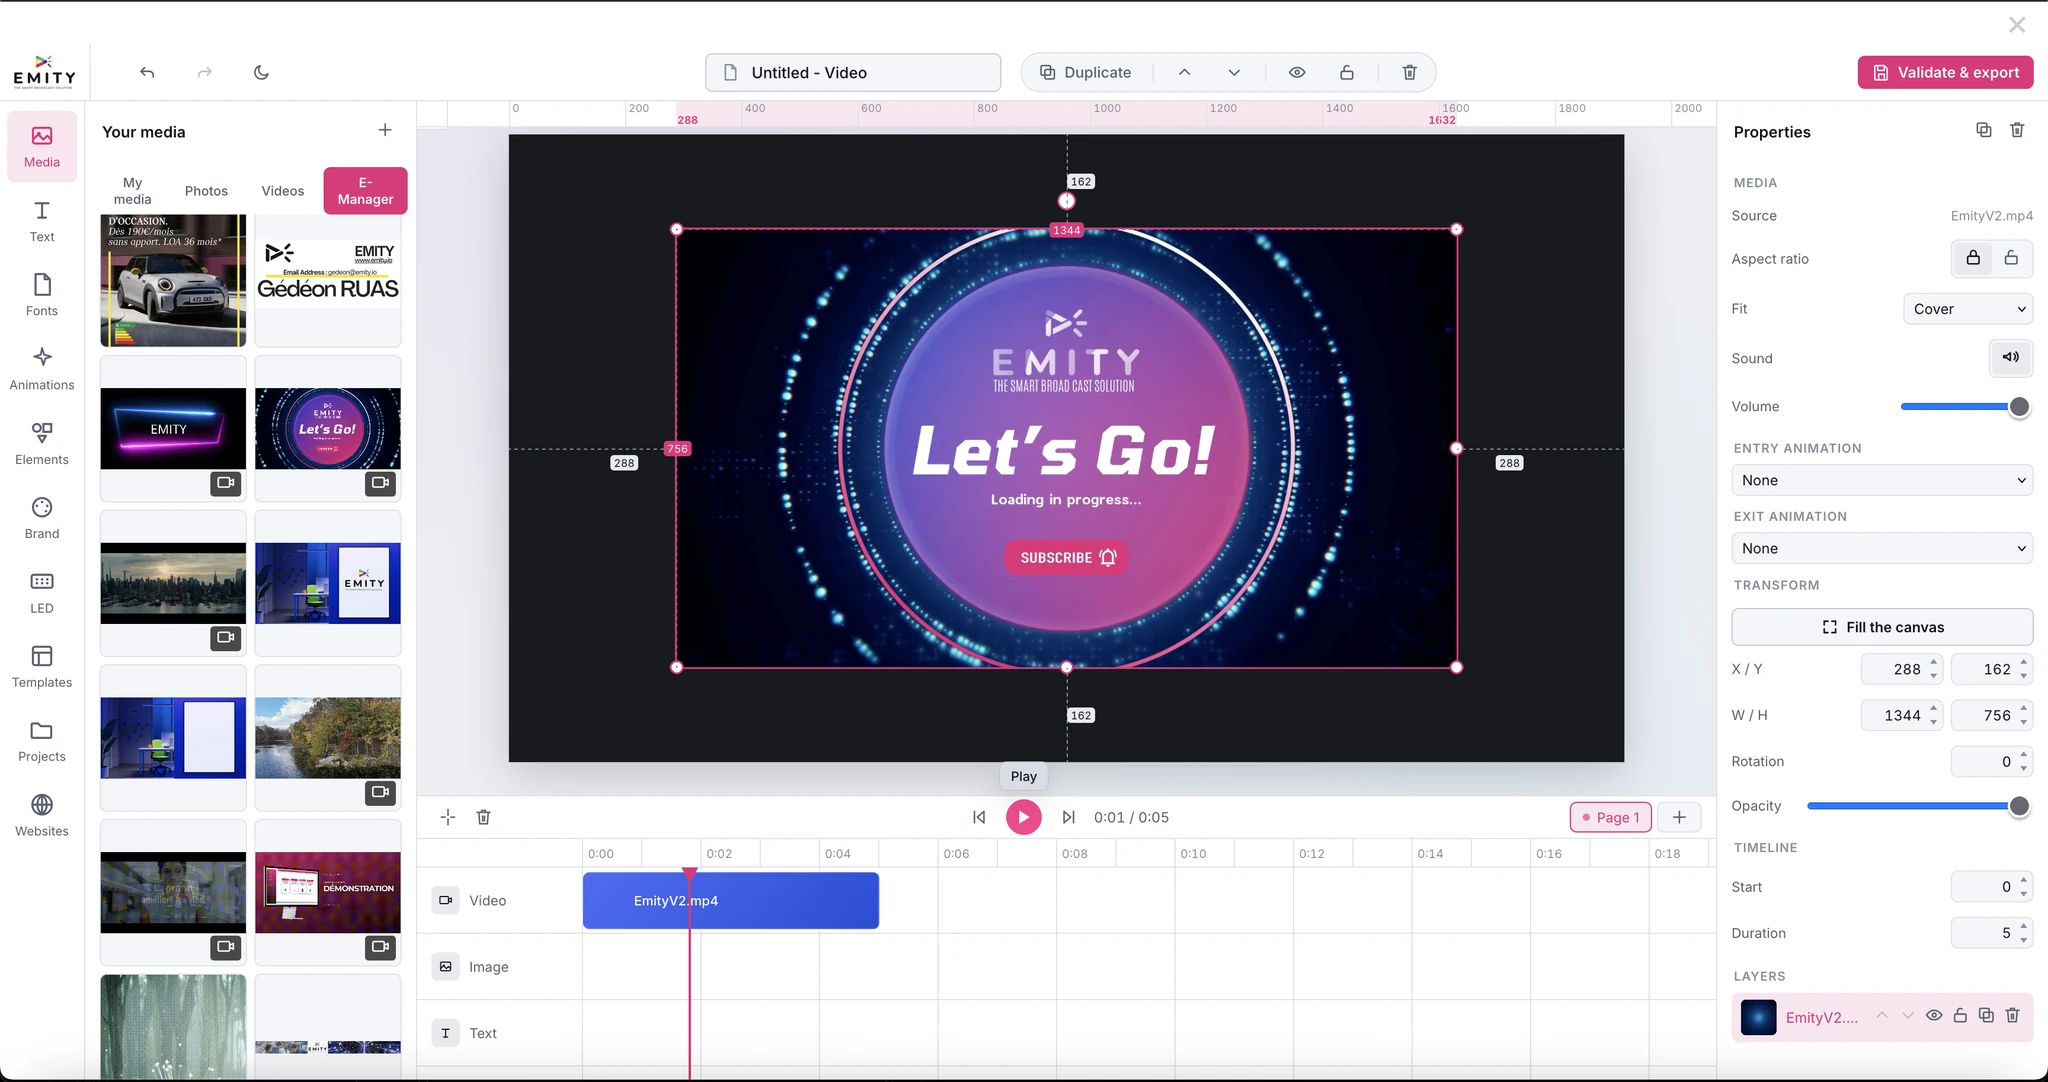The image size is (2048, 1082).
Task: Increase the Duration stepper
Action: [x=2023, y=926]
